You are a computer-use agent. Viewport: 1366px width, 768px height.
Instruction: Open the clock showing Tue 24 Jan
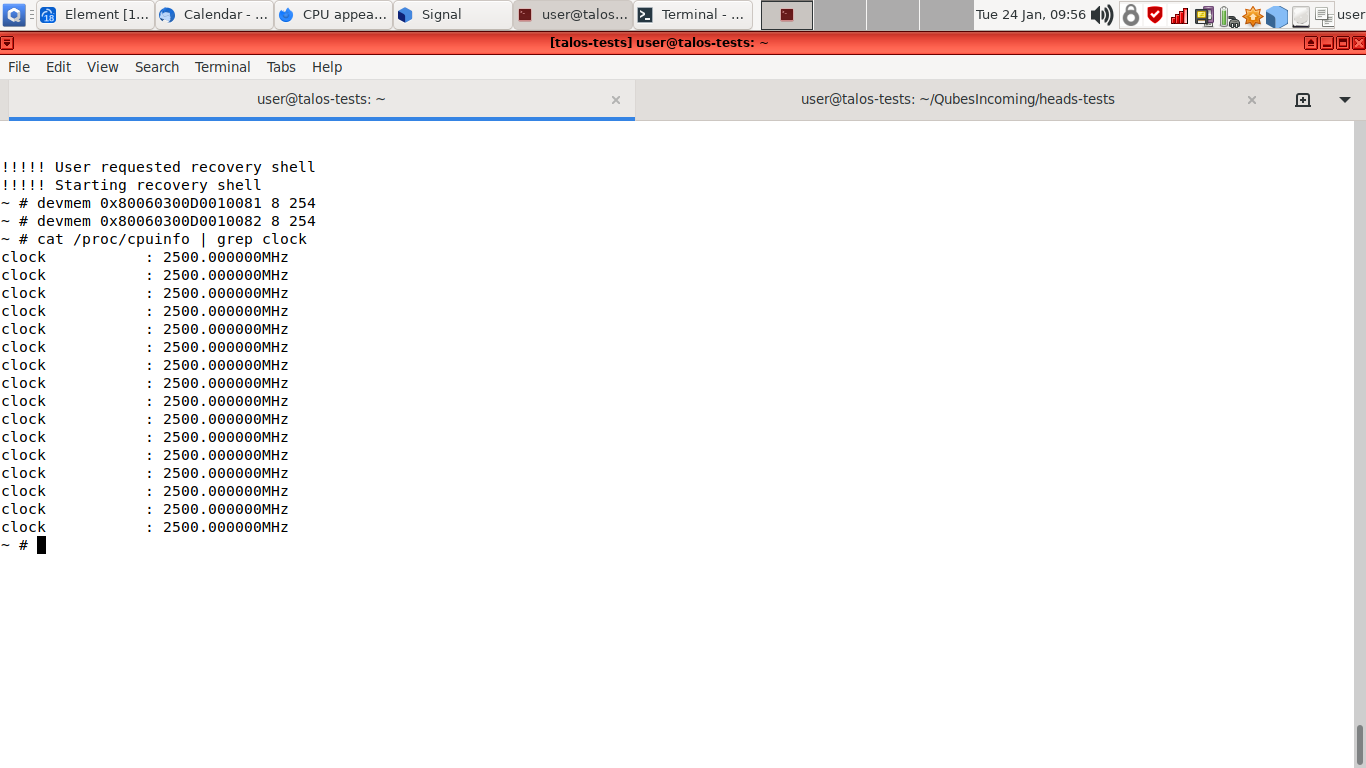[x=1030, y=15]
